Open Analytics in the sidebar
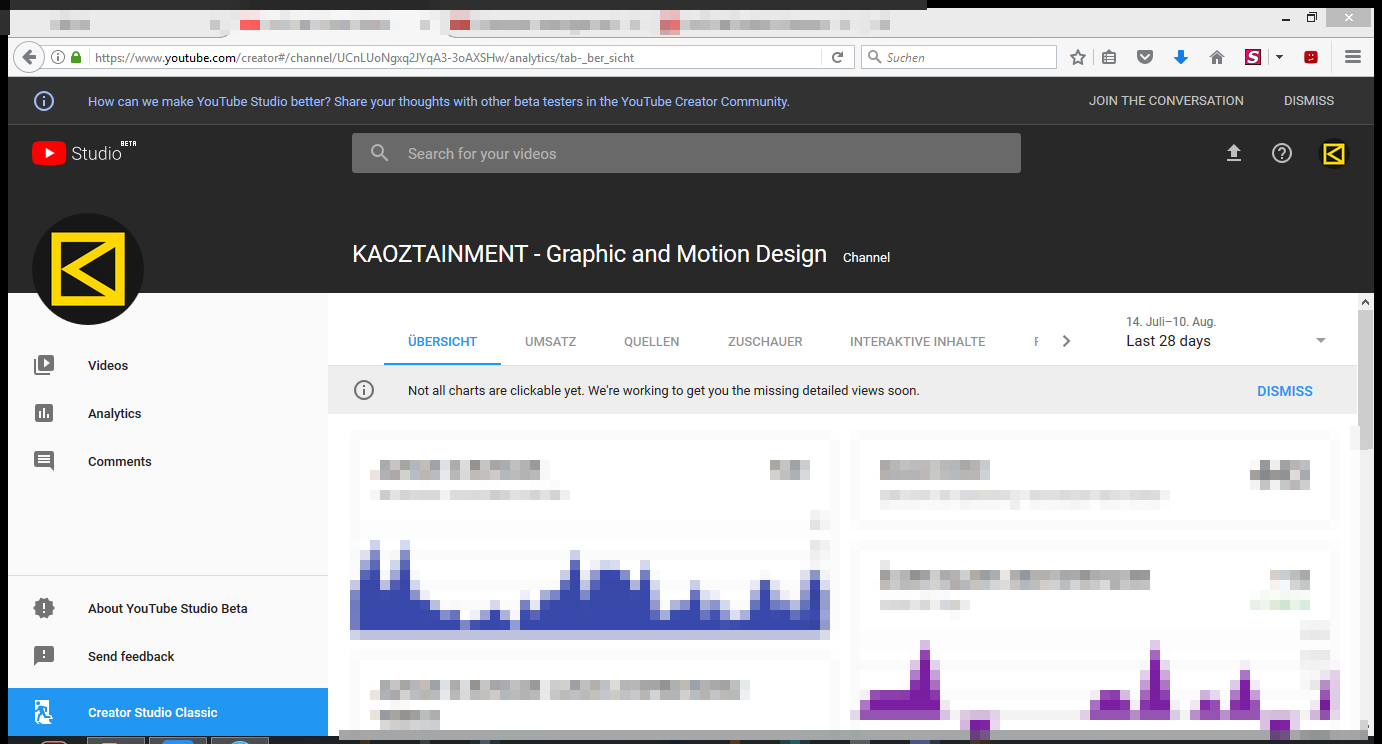Viewport: 1382px width, 744px height. point(114,414)
